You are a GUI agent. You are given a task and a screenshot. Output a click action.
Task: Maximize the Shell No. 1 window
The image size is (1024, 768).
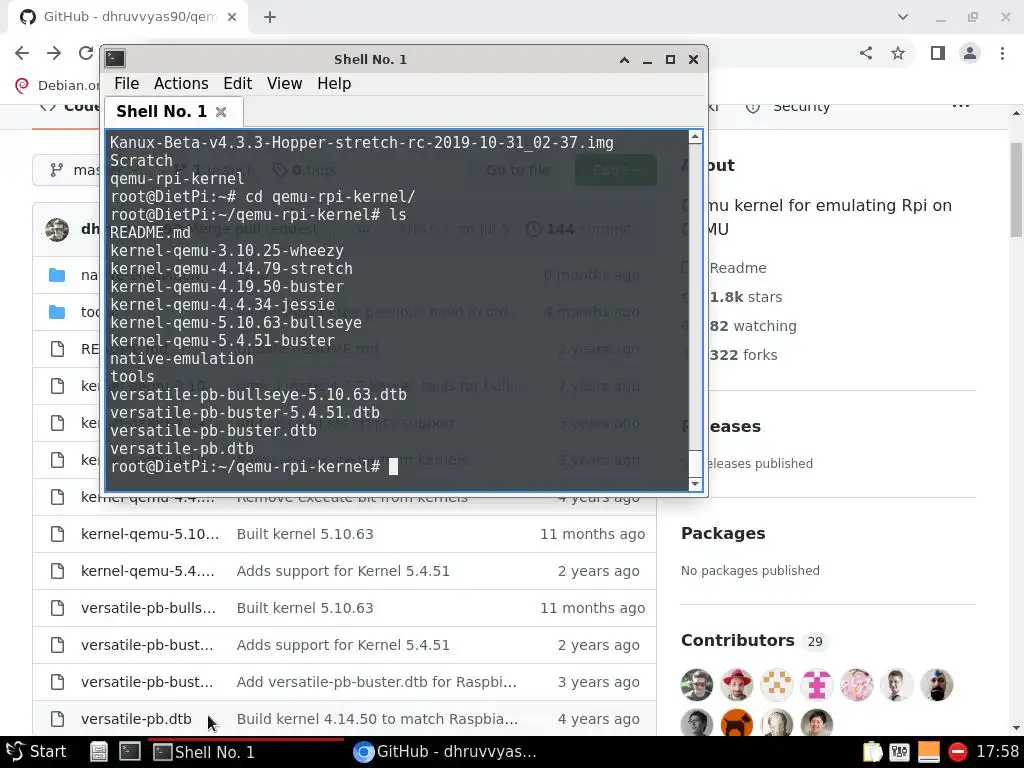point(670,59)
